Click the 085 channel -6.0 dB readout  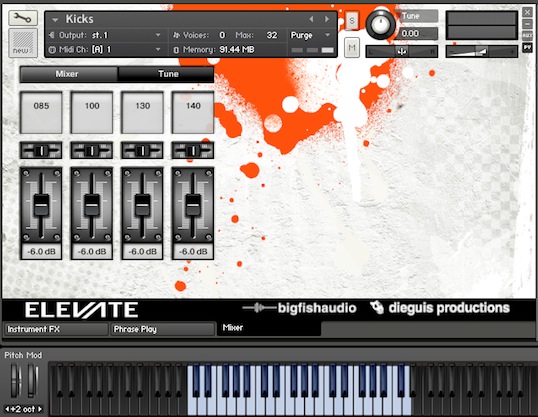41,252
